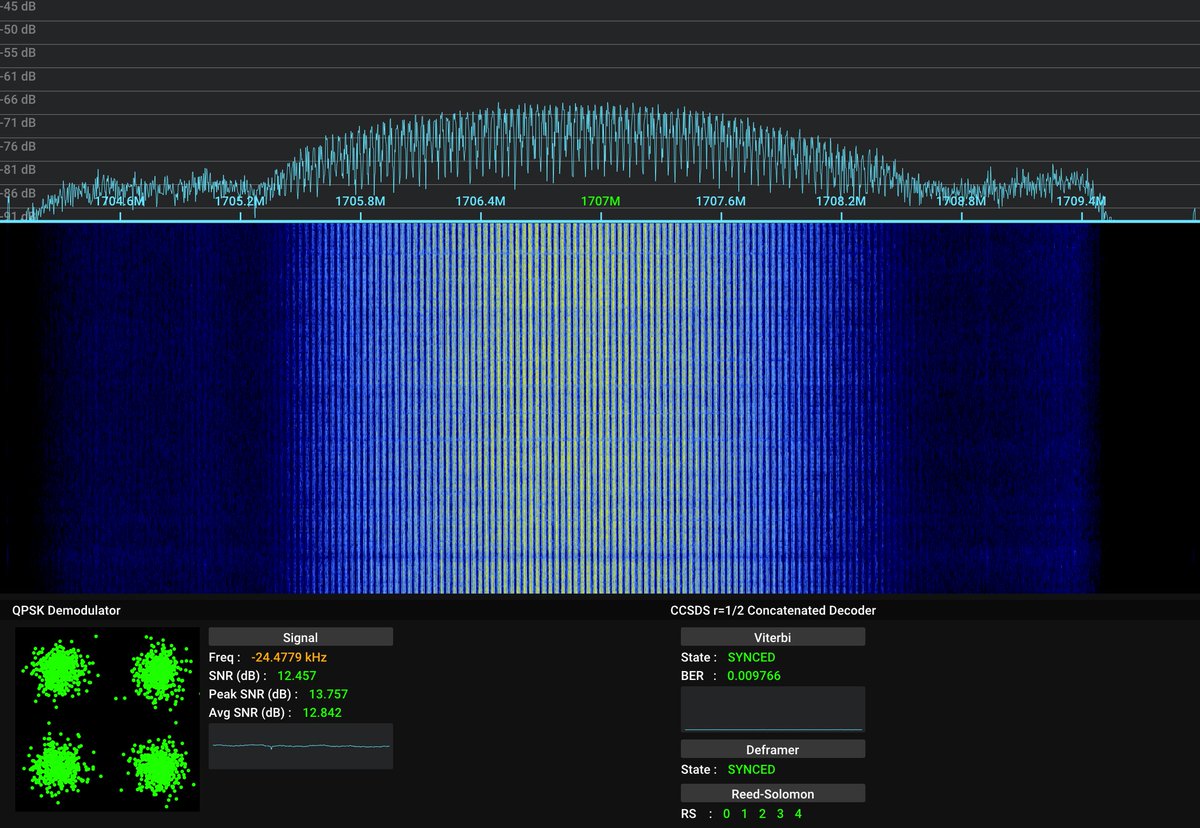
Task: Click the -66 dB scale label
Action: pyautogui.click(x=18, y=99)
